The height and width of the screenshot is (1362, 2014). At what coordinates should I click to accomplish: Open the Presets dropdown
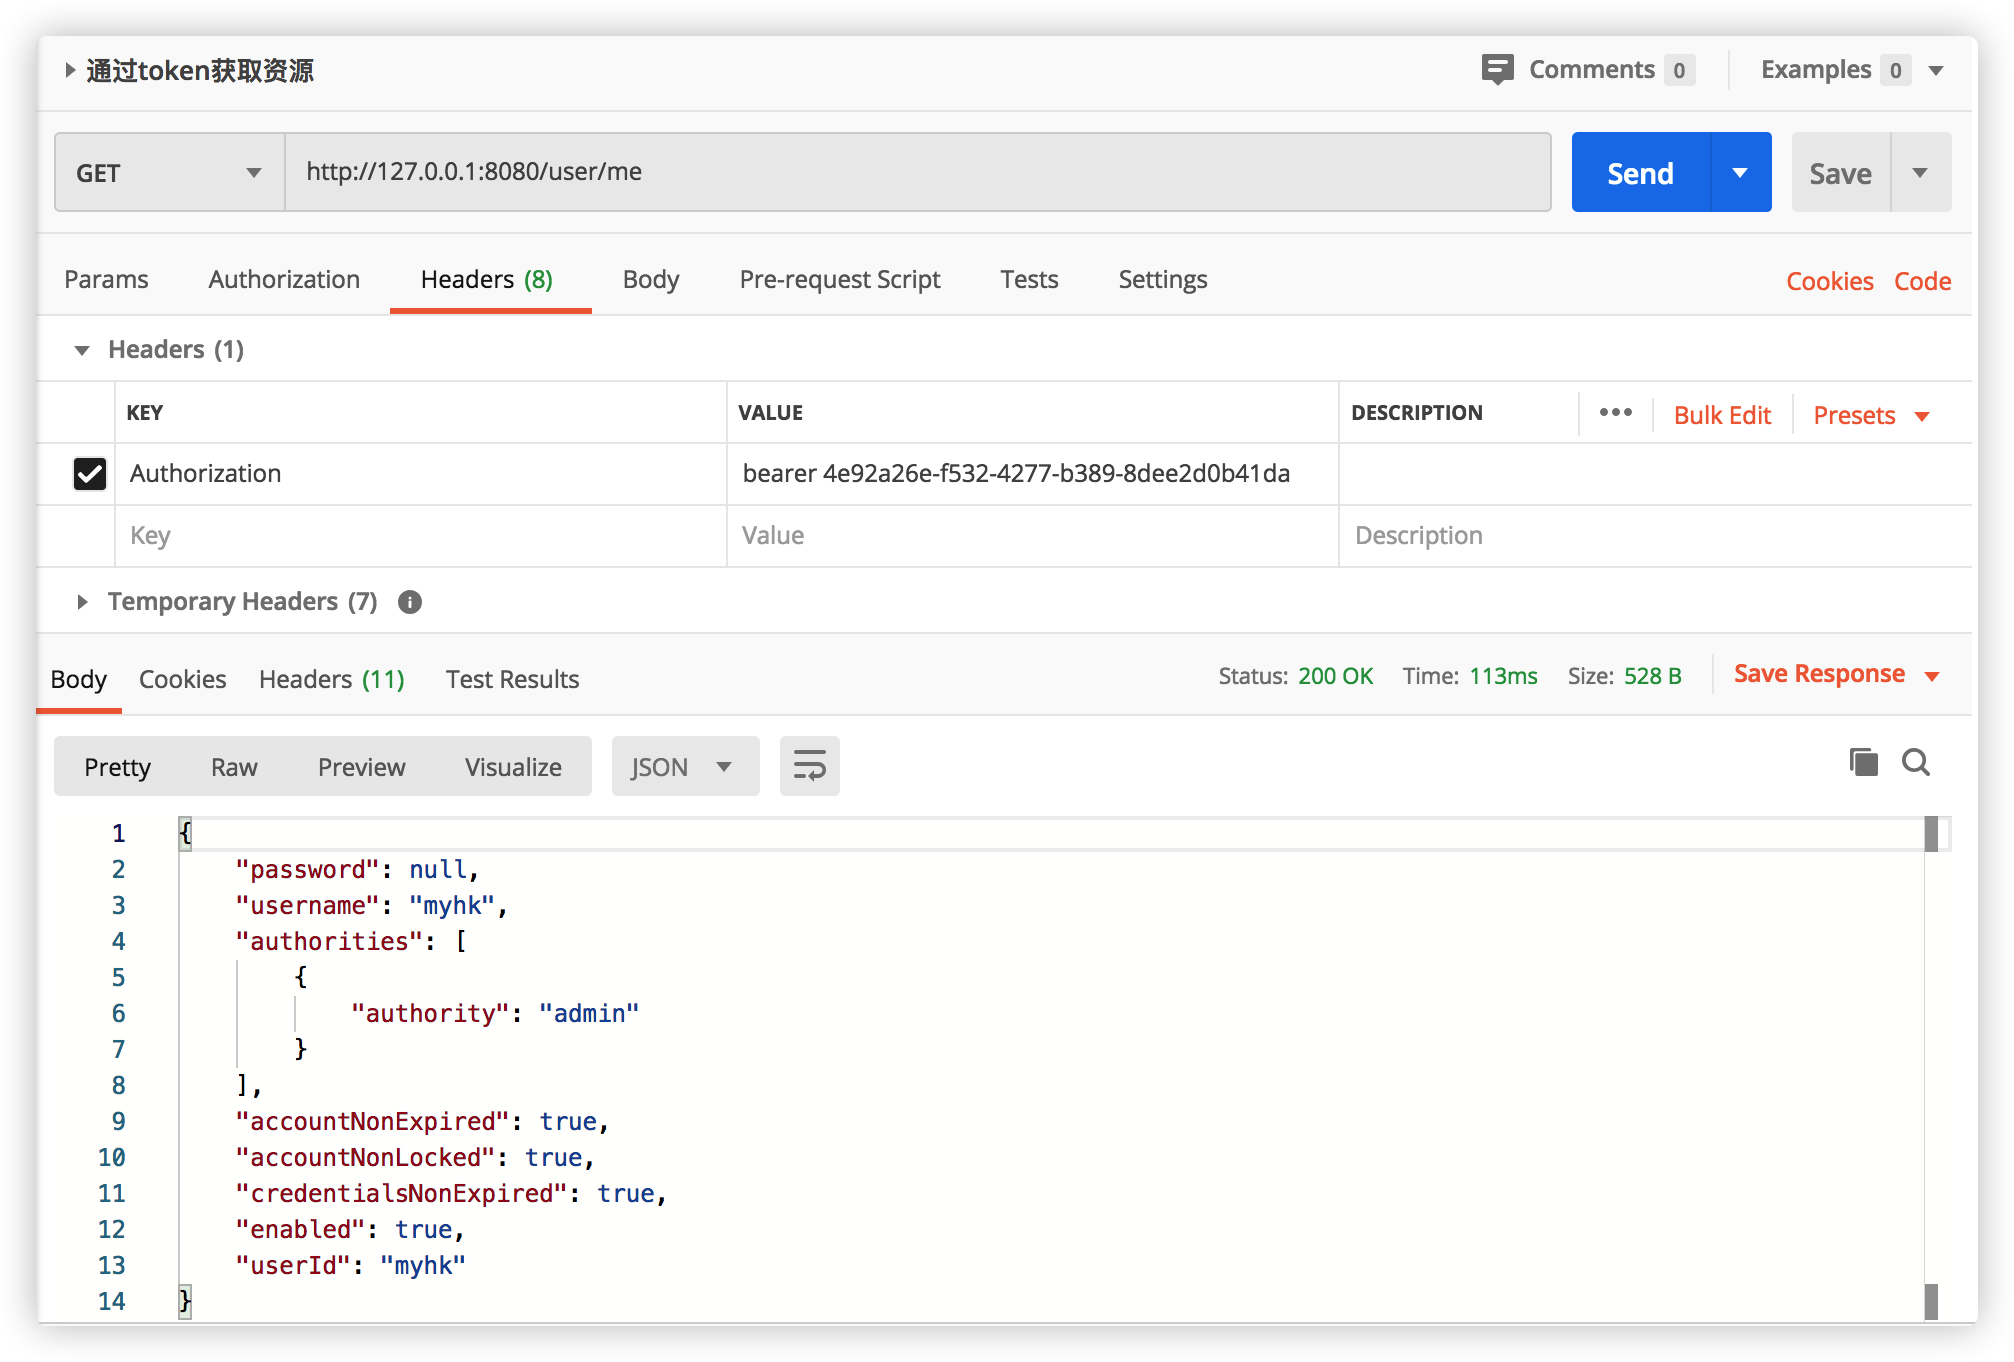click(x=1870, y=415)
